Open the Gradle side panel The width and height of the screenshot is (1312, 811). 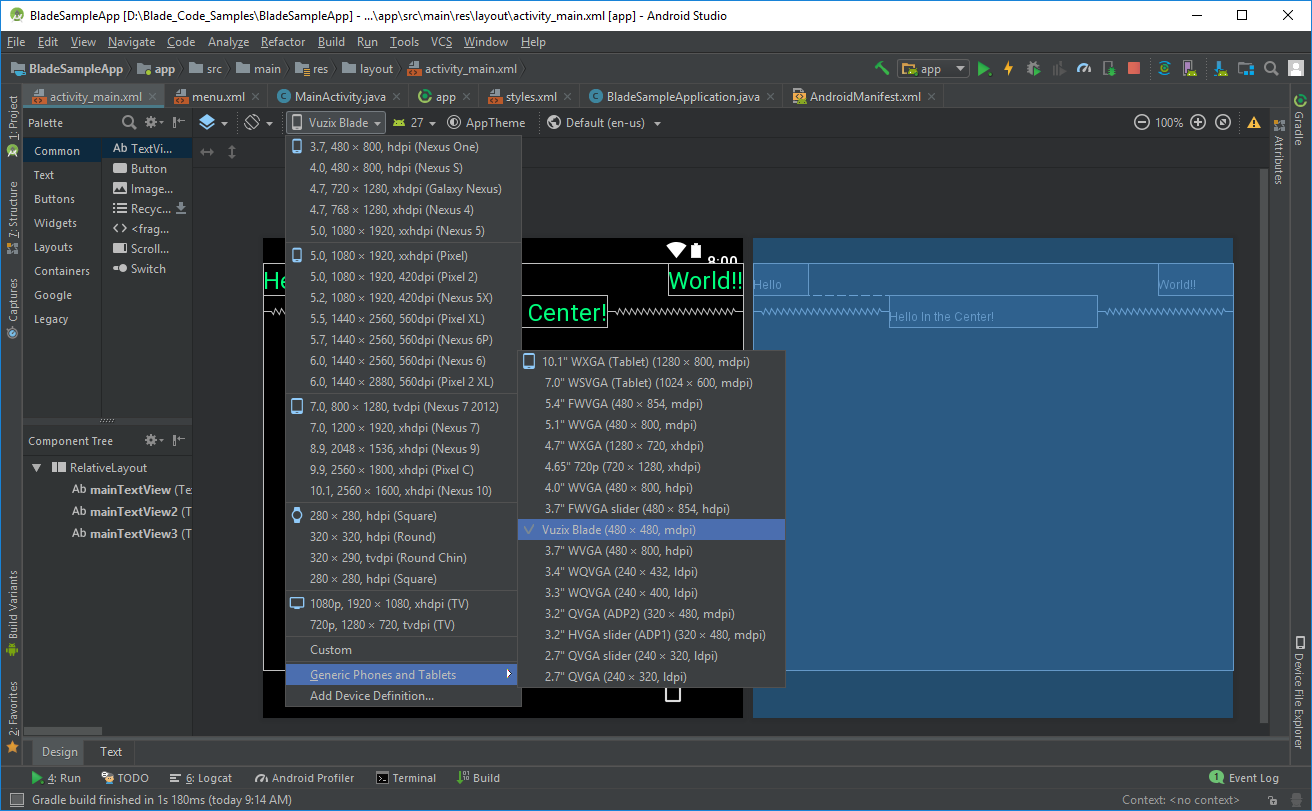point(1299,120)
